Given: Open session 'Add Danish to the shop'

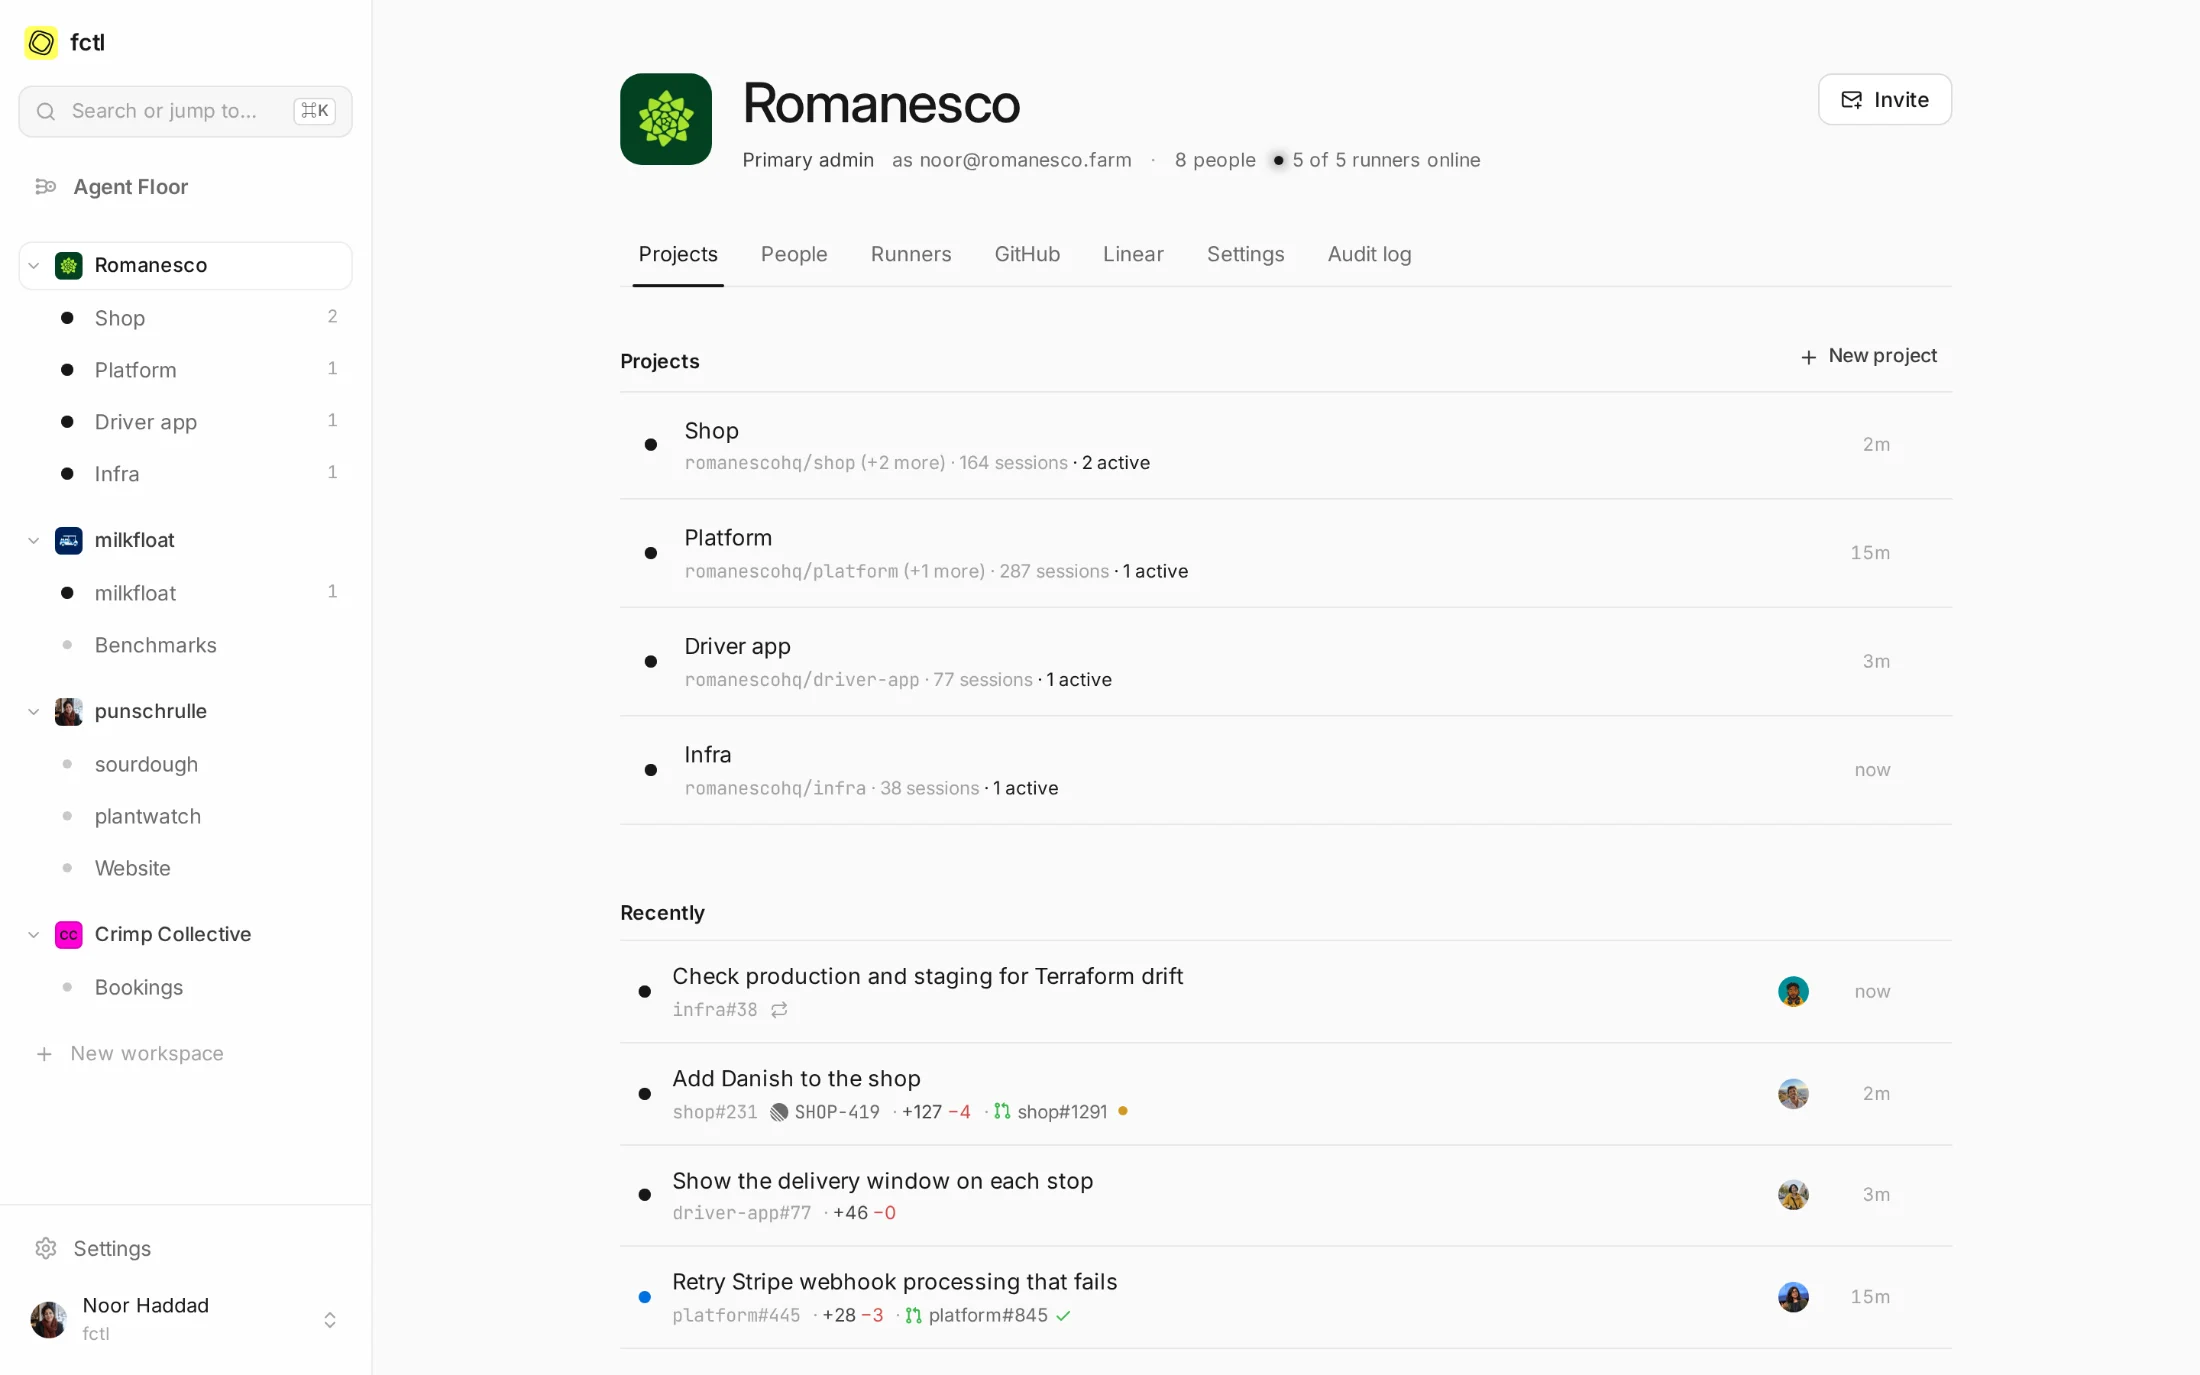Looking at the screenshot, I should (1285, 1094).
